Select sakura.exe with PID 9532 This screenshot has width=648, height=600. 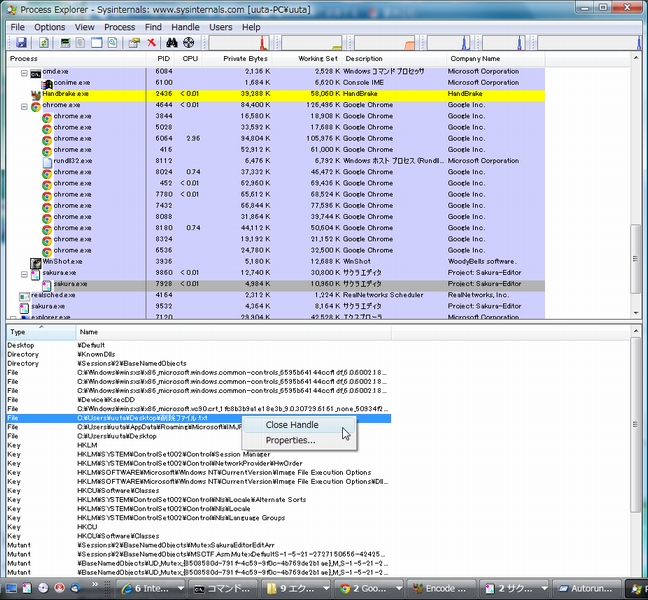pyautogui.click(x=276, y=306)
